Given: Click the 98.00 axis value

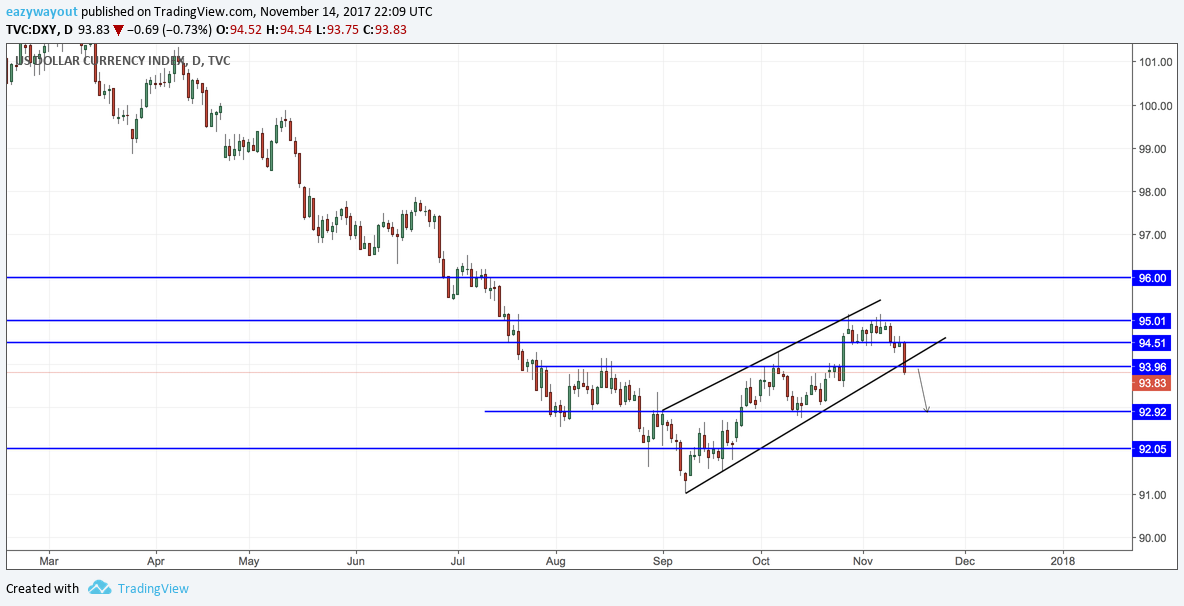Looking at the screenshot, I should [x=1154, y=192].
